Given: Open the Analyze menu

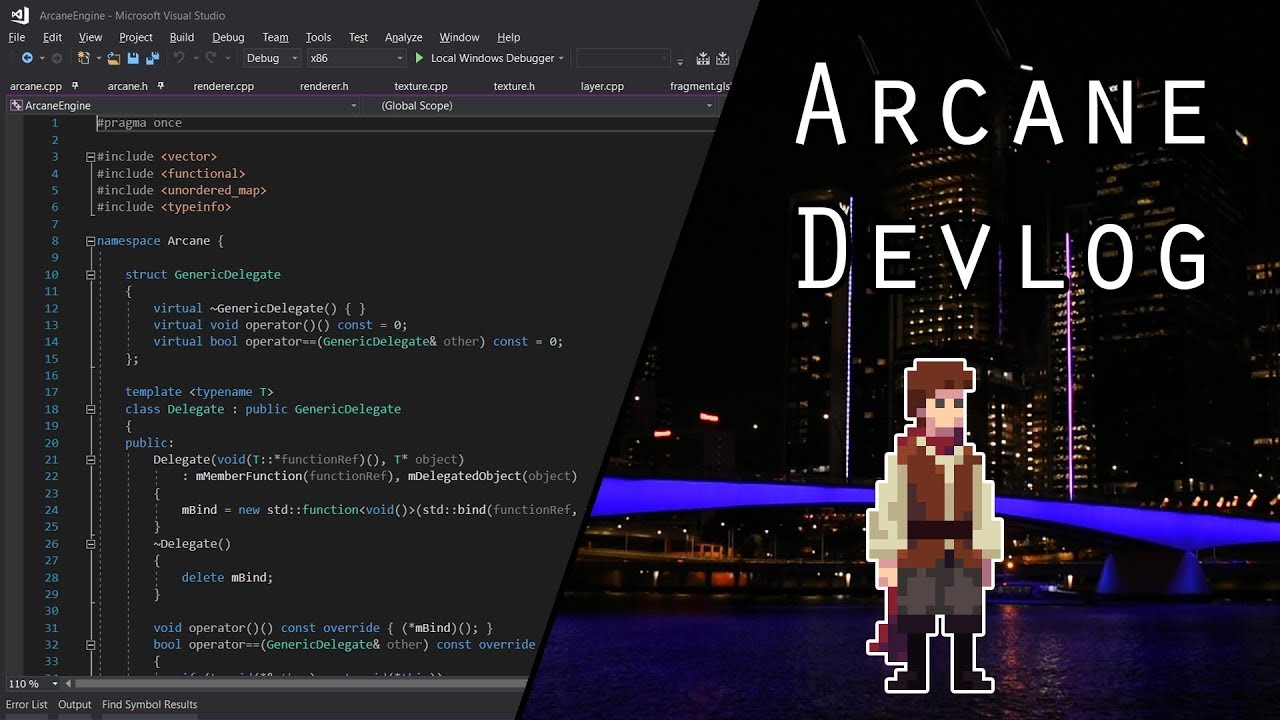Looking at the screenshot, I should (x=404, y=37).
